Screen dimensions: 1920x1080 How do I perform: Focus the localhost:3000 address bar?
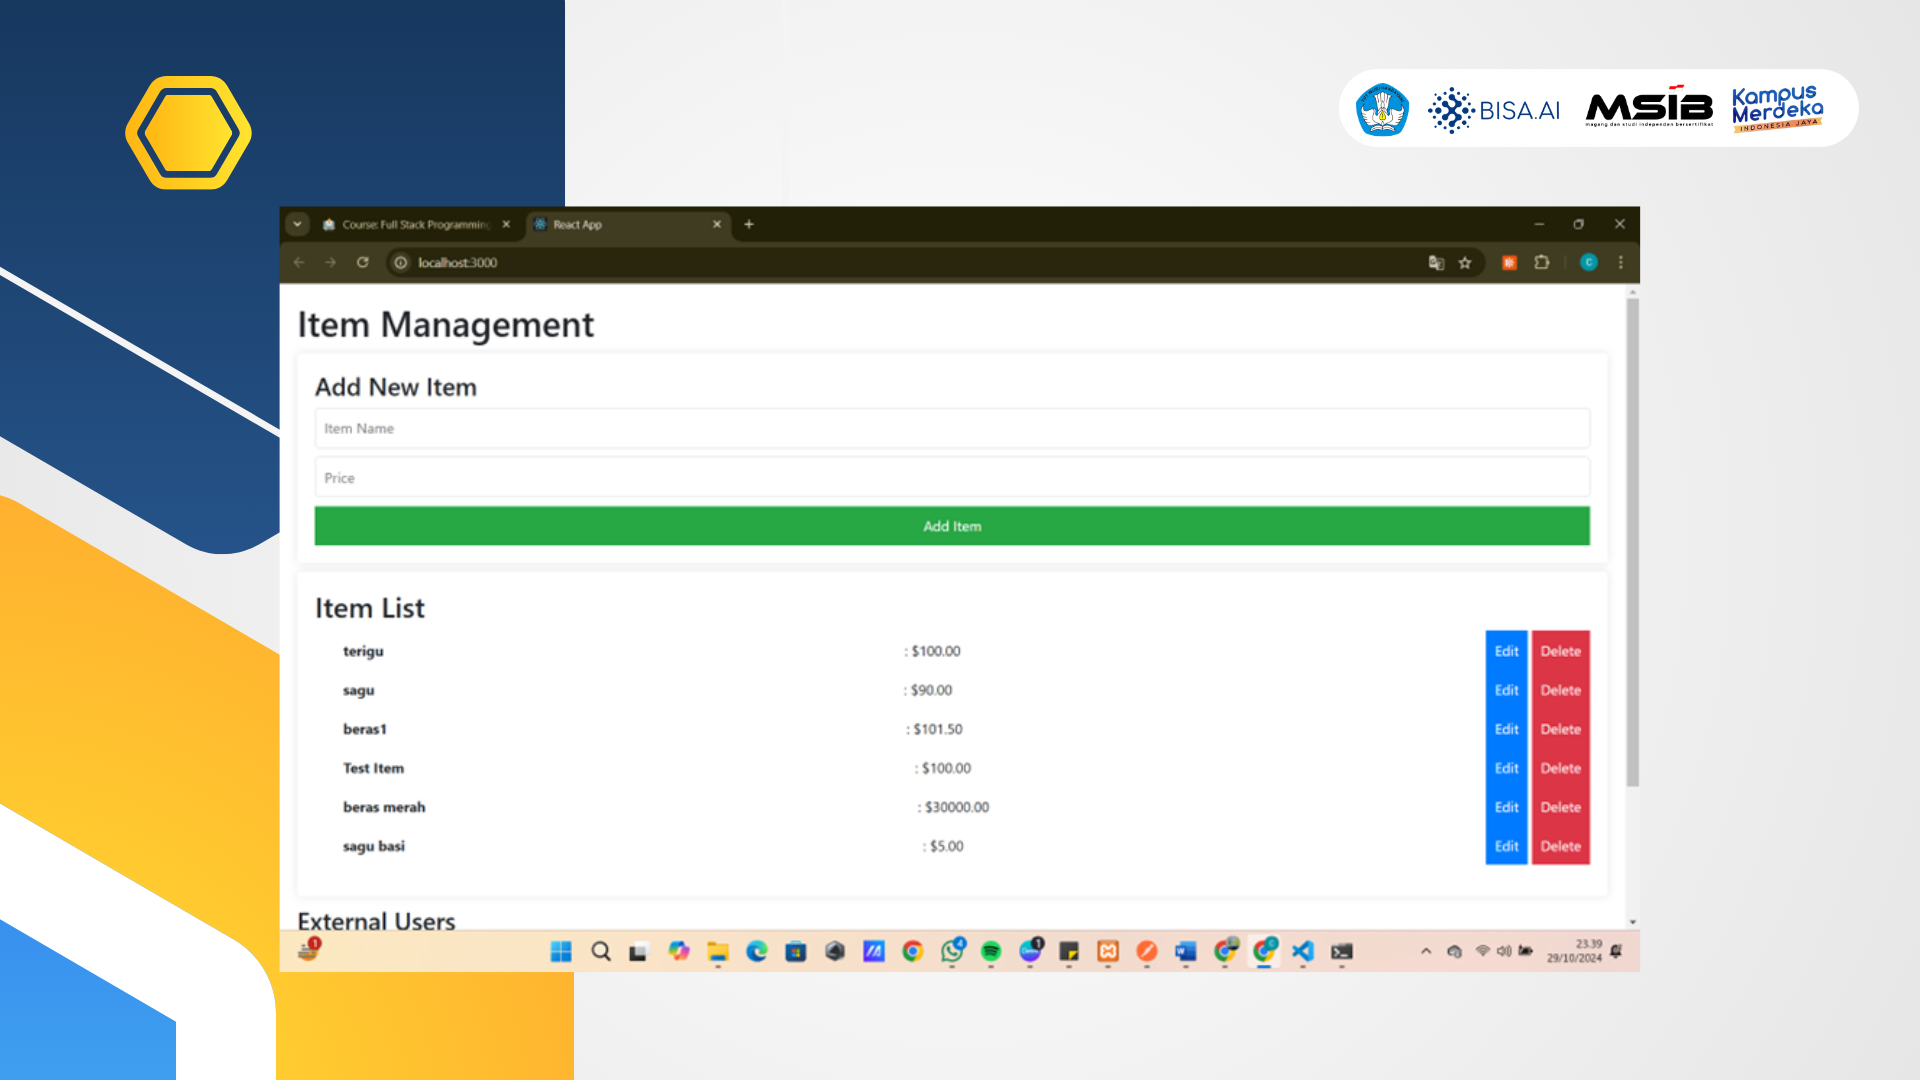[x=900, y=262]
